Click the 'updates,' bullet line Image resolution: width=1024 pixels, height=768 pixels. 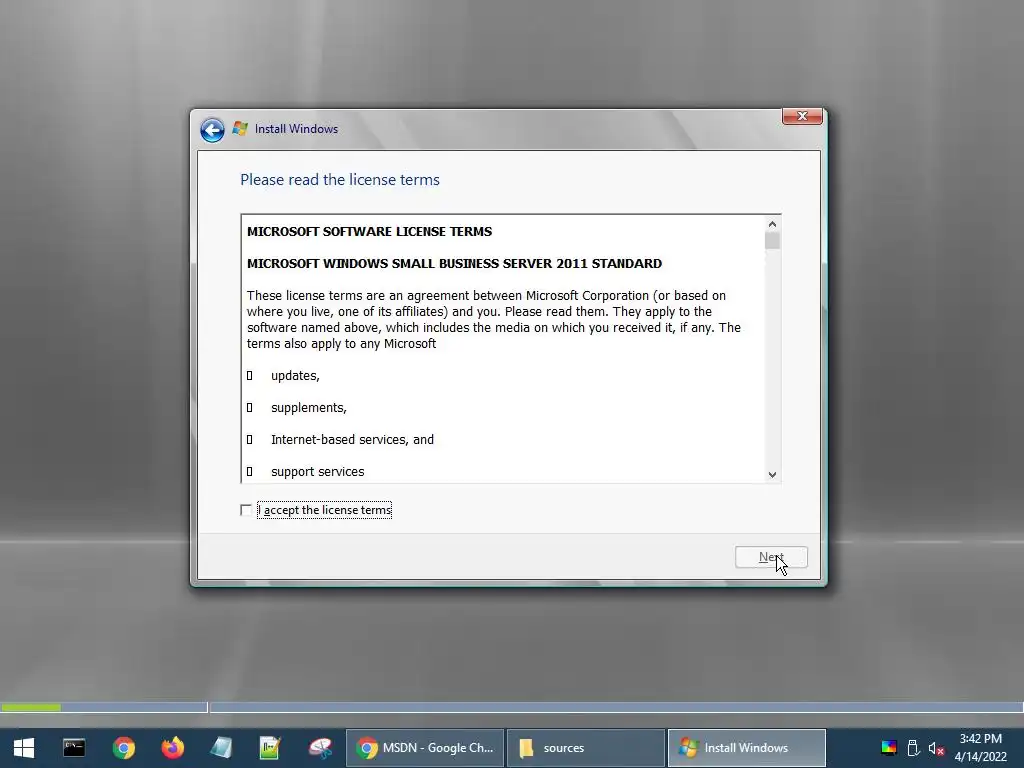(295, 376)
